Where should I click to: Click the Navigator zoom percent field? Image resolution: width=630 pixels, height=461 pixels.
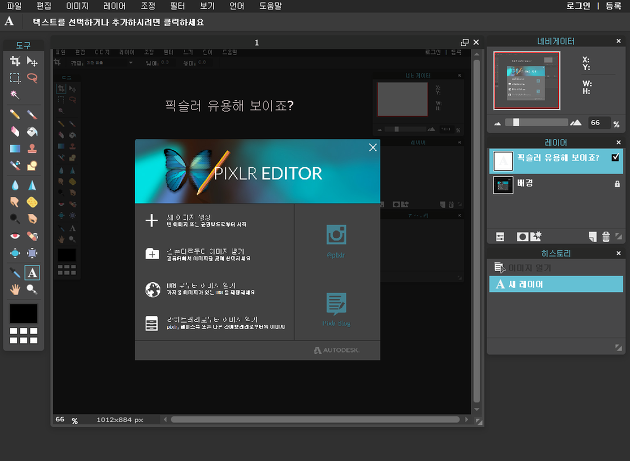(599, 123)
